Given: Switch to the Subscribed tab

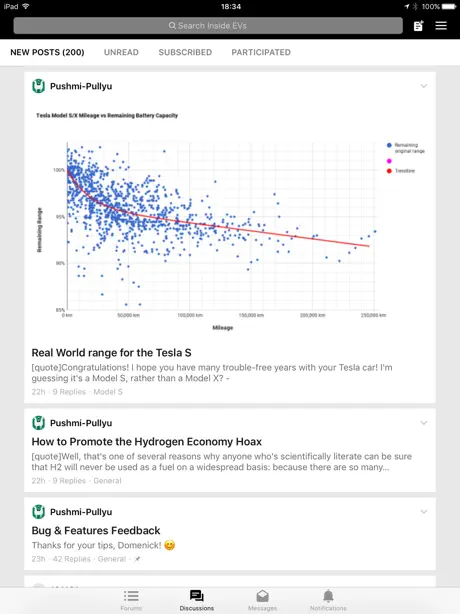Looking at the screenshot, I should [185, 52].
